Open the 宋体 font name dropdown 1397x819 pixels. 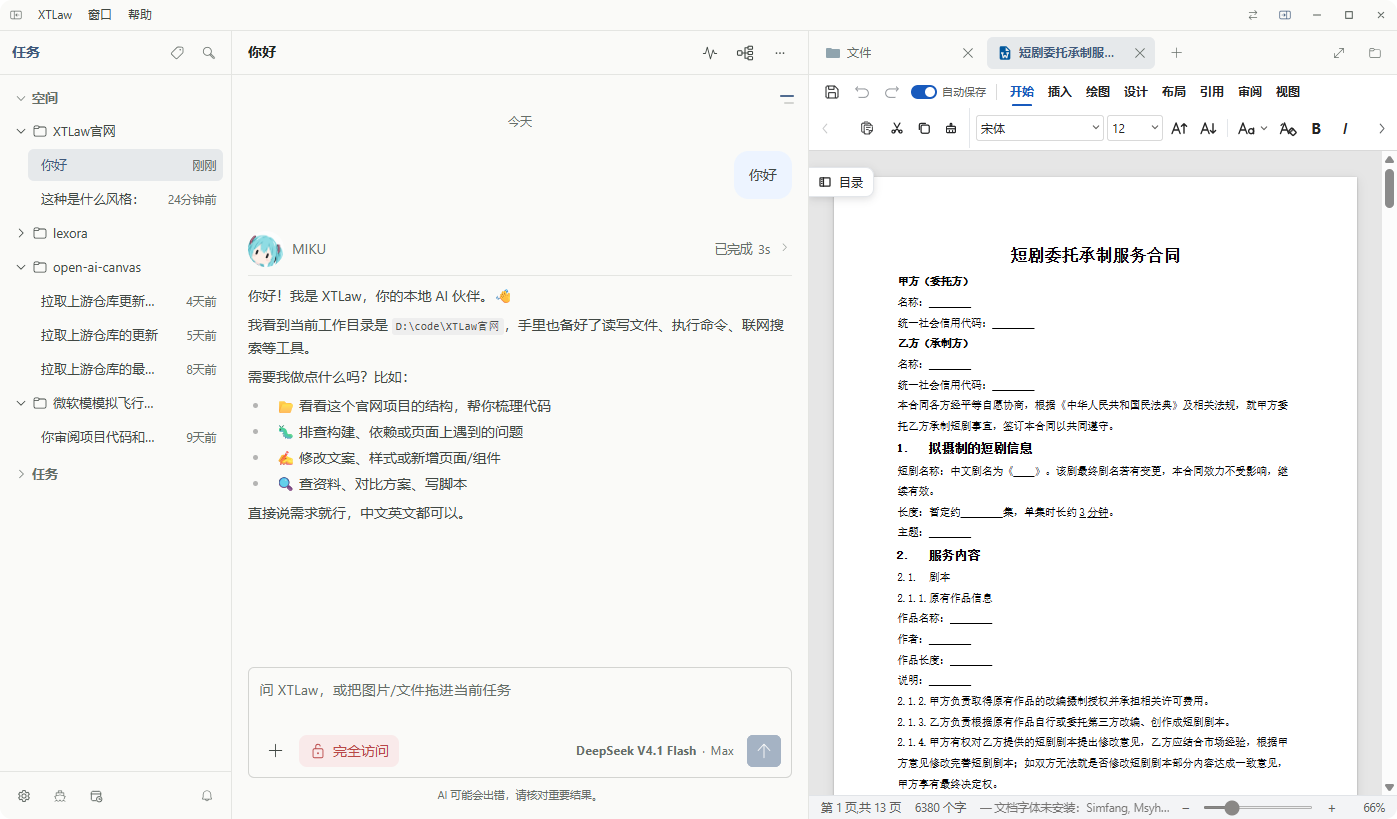(x=1039, y=128)
